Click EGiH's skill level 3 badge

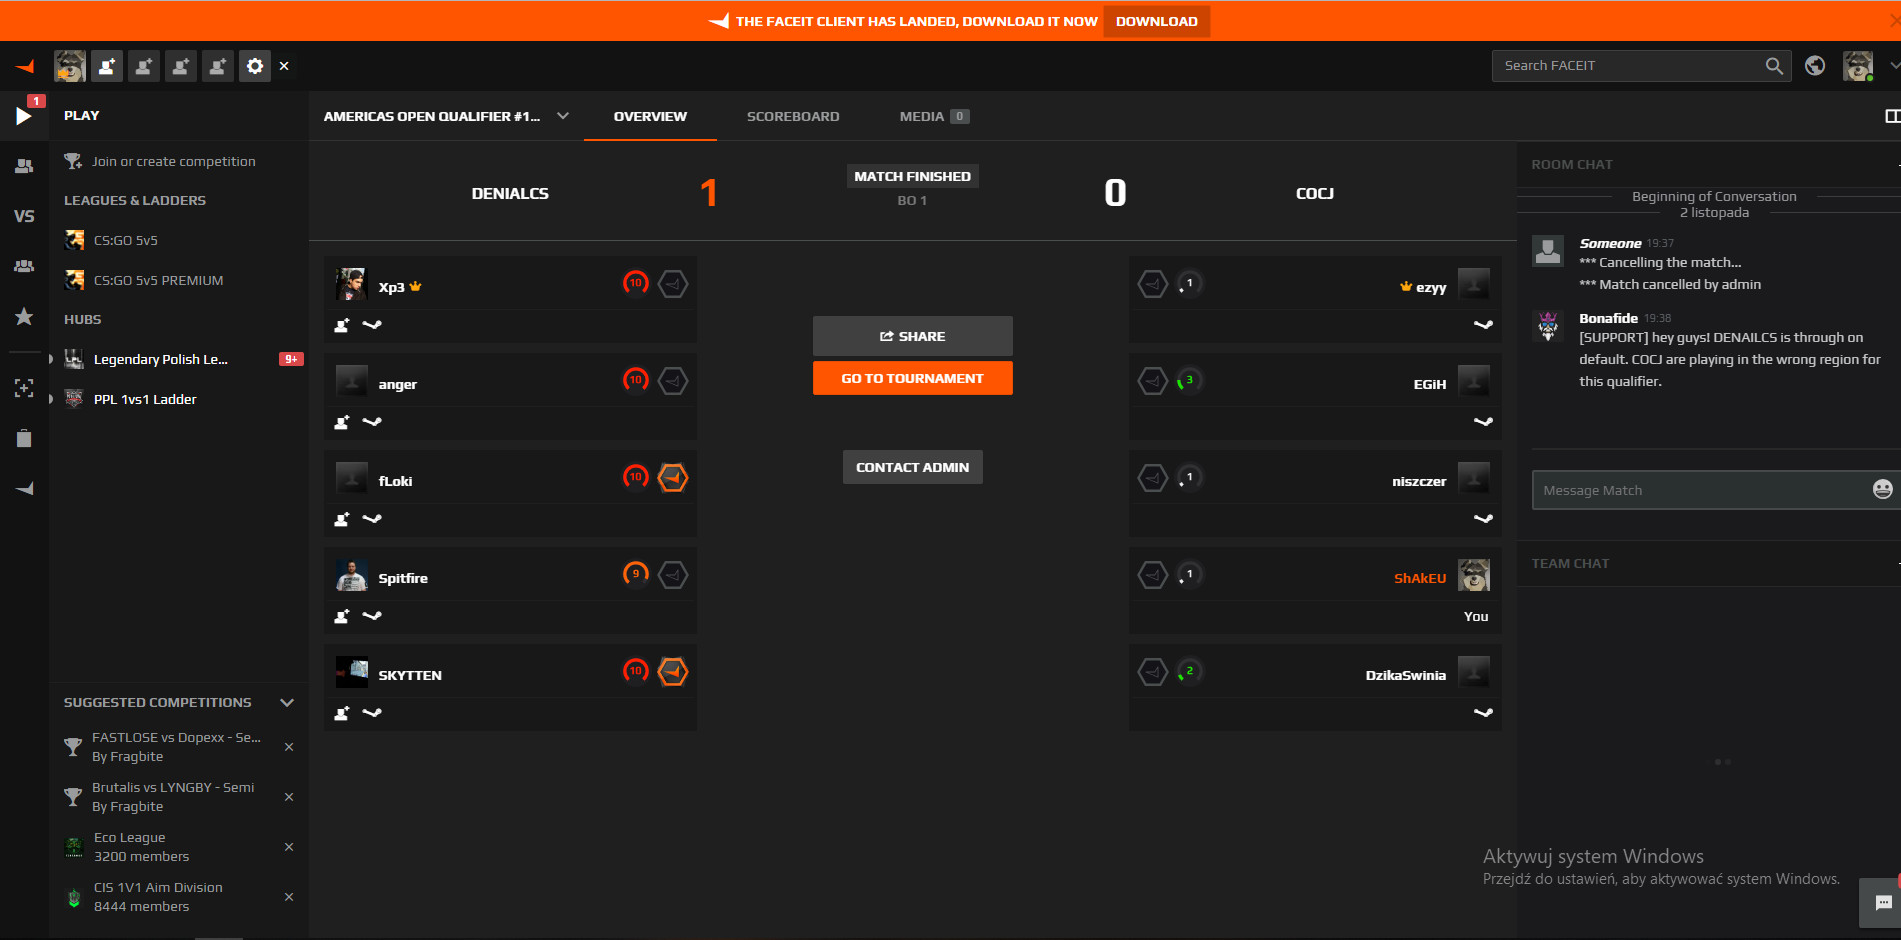click(1189, 381)
